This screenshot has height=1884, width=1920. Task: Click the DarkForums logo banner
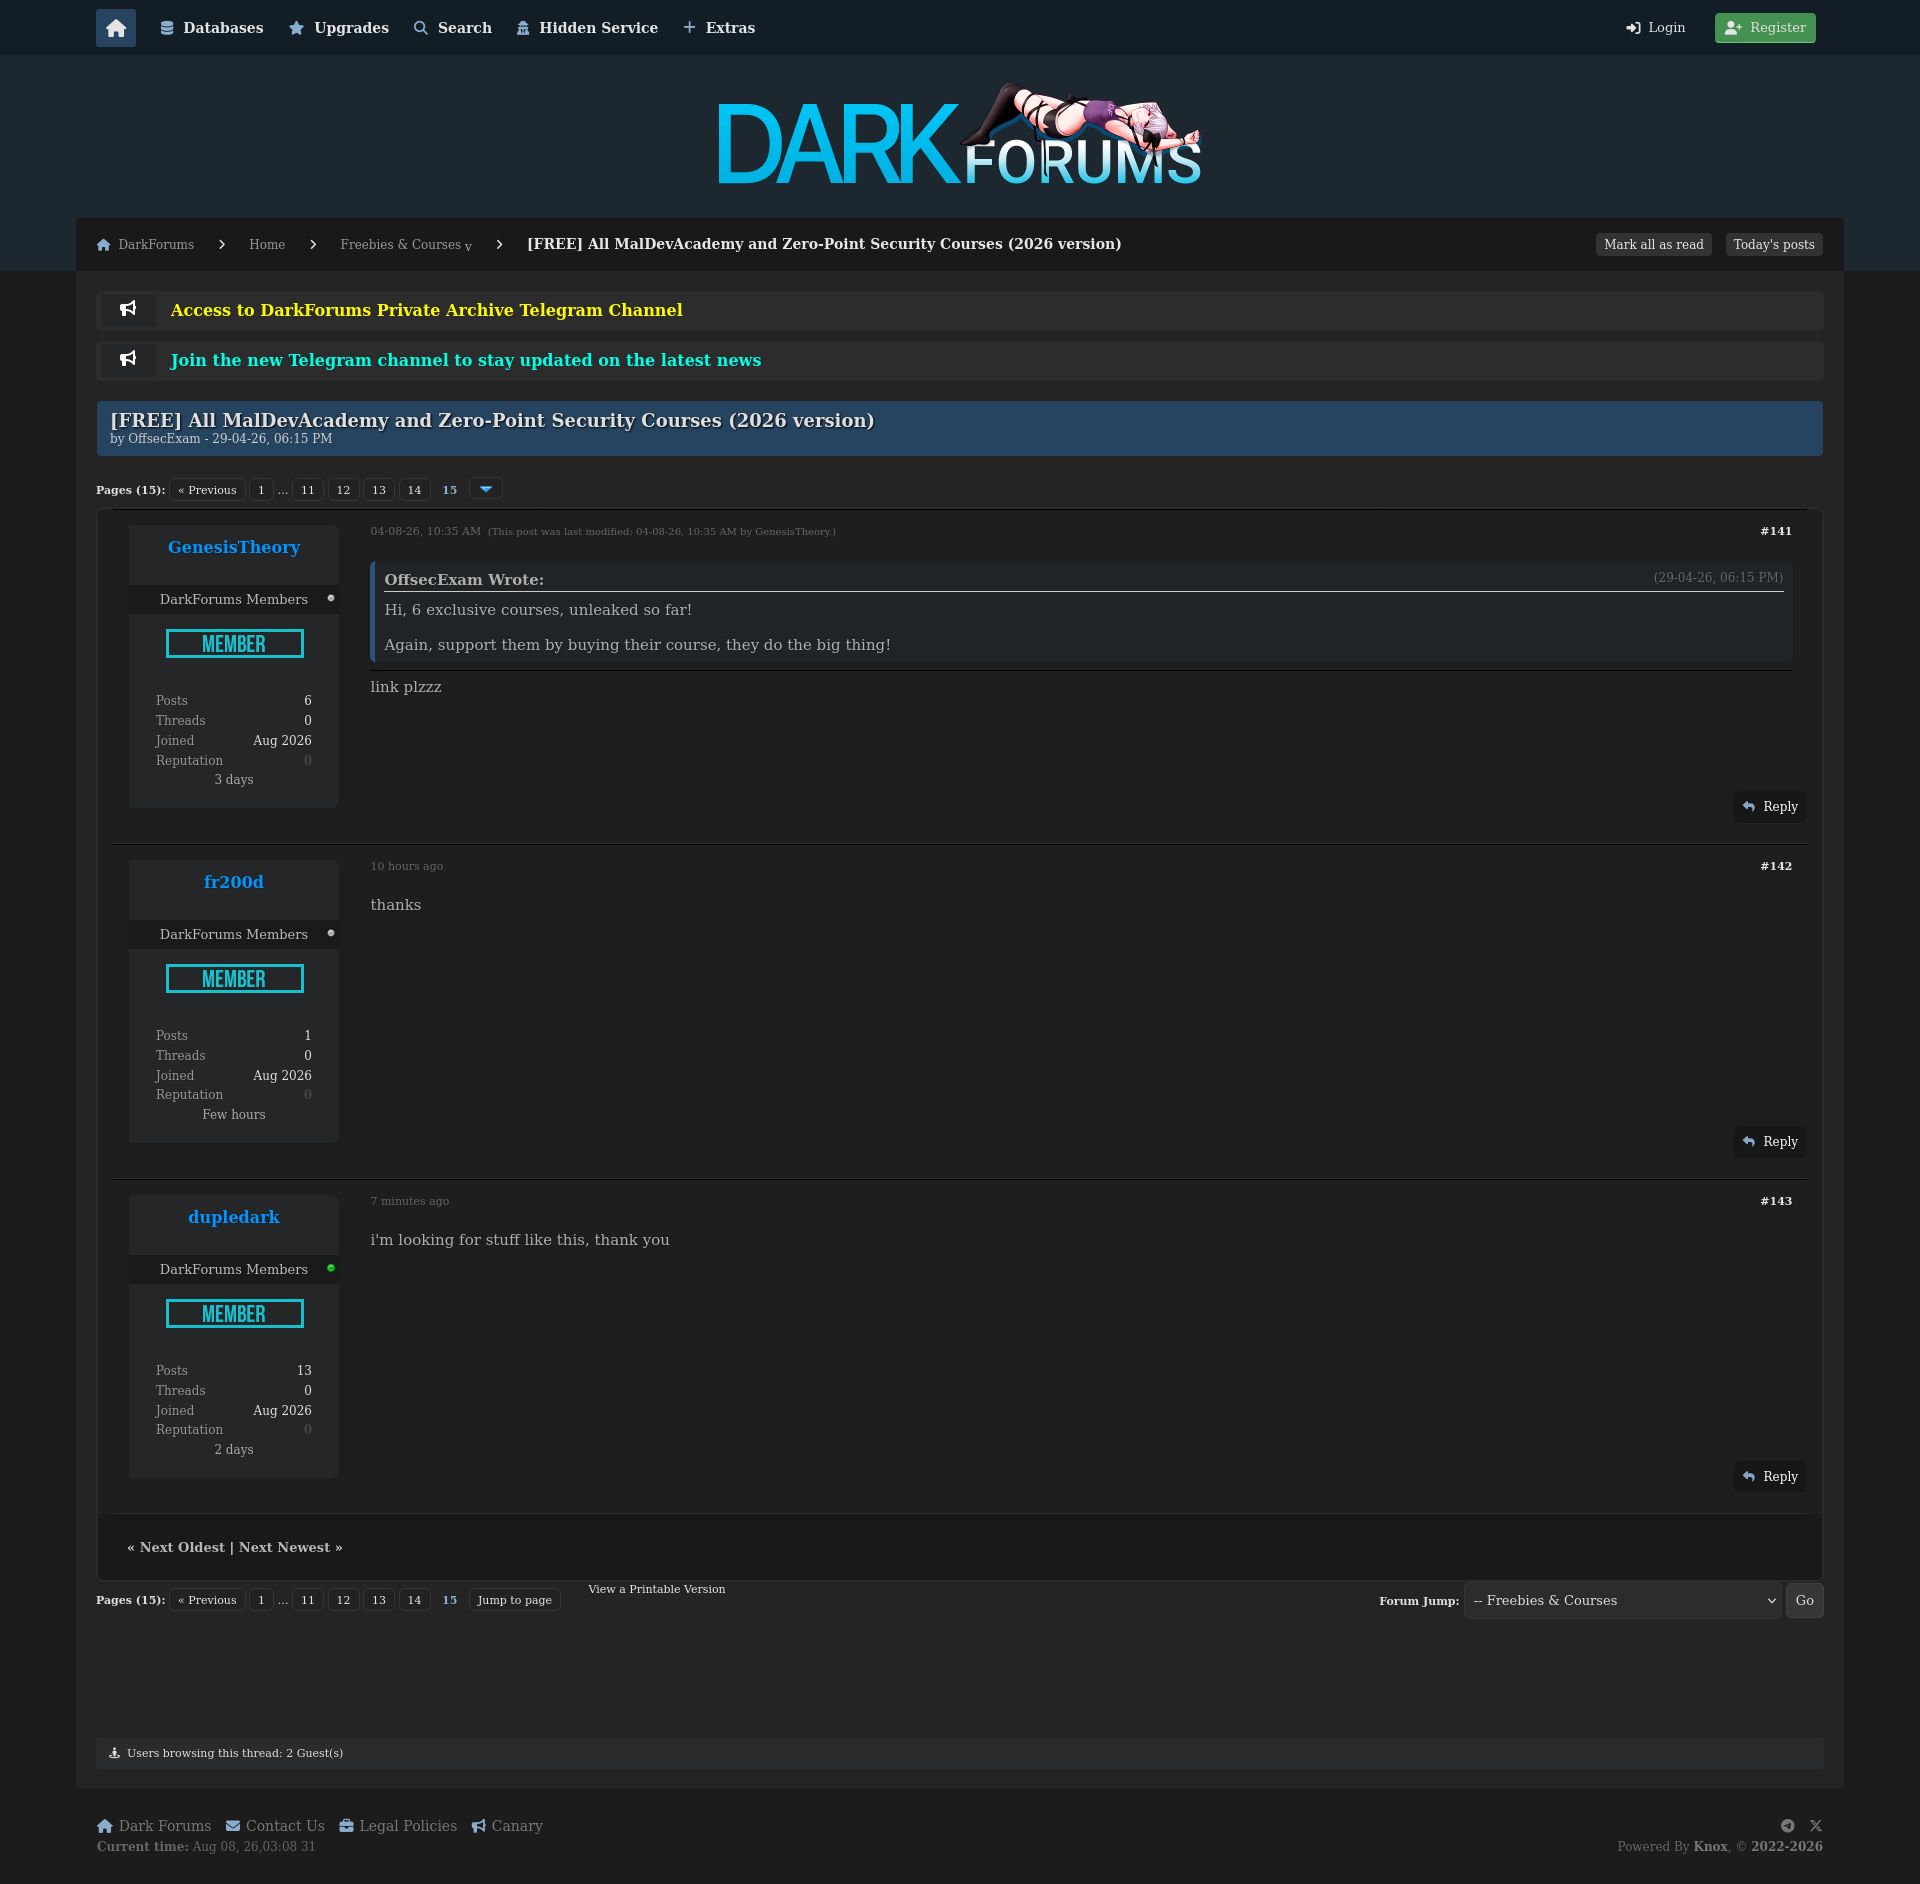click(960, 135)
